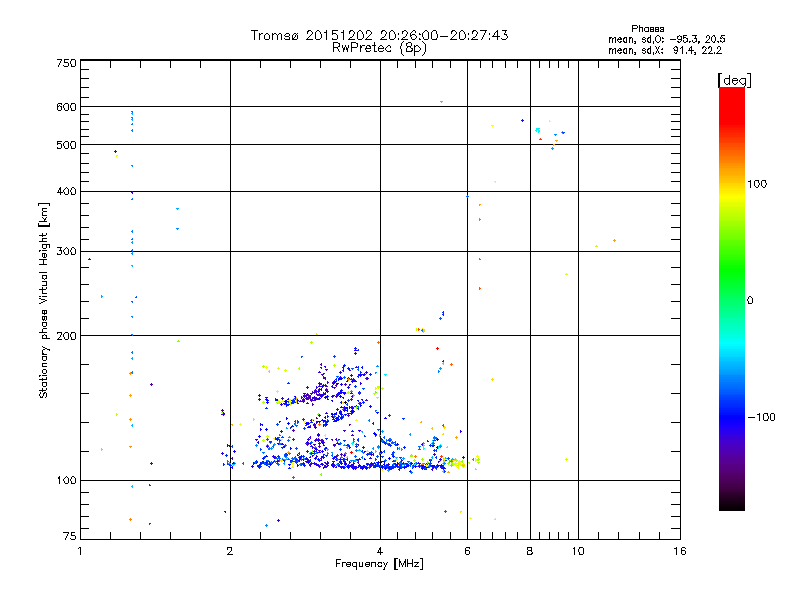Click the '-100' colorbar tick label

coord(761,417)
